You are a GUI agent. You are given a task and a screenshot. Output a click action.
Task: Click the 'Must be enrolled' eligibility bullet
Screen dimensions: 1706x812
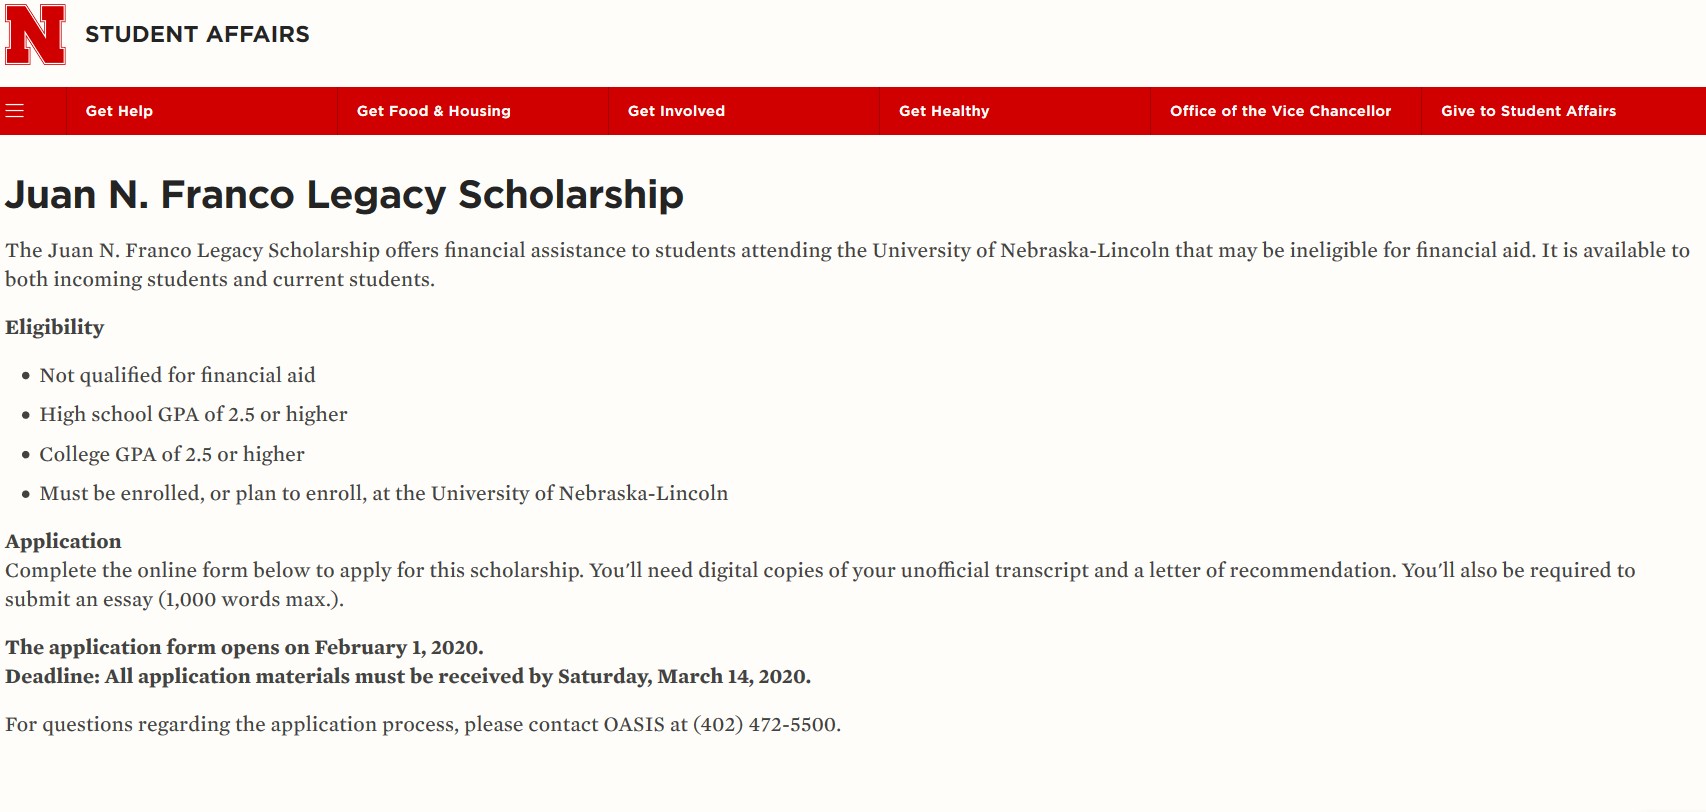(383, 493)
